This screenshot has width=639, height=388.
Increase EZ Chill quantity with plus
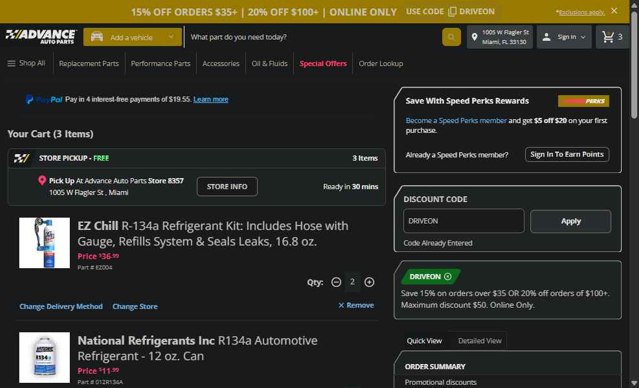click(369, 282)
